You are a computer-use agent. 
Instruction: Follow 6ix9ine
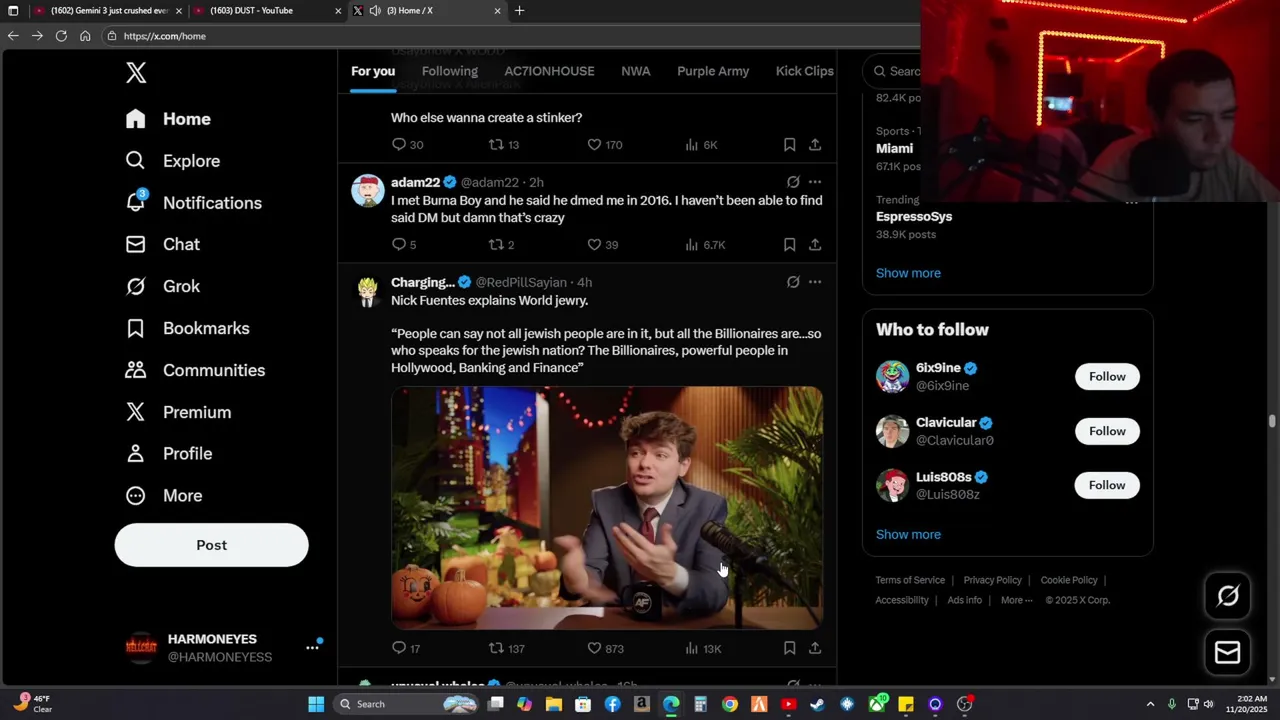tap(1107, 377)
